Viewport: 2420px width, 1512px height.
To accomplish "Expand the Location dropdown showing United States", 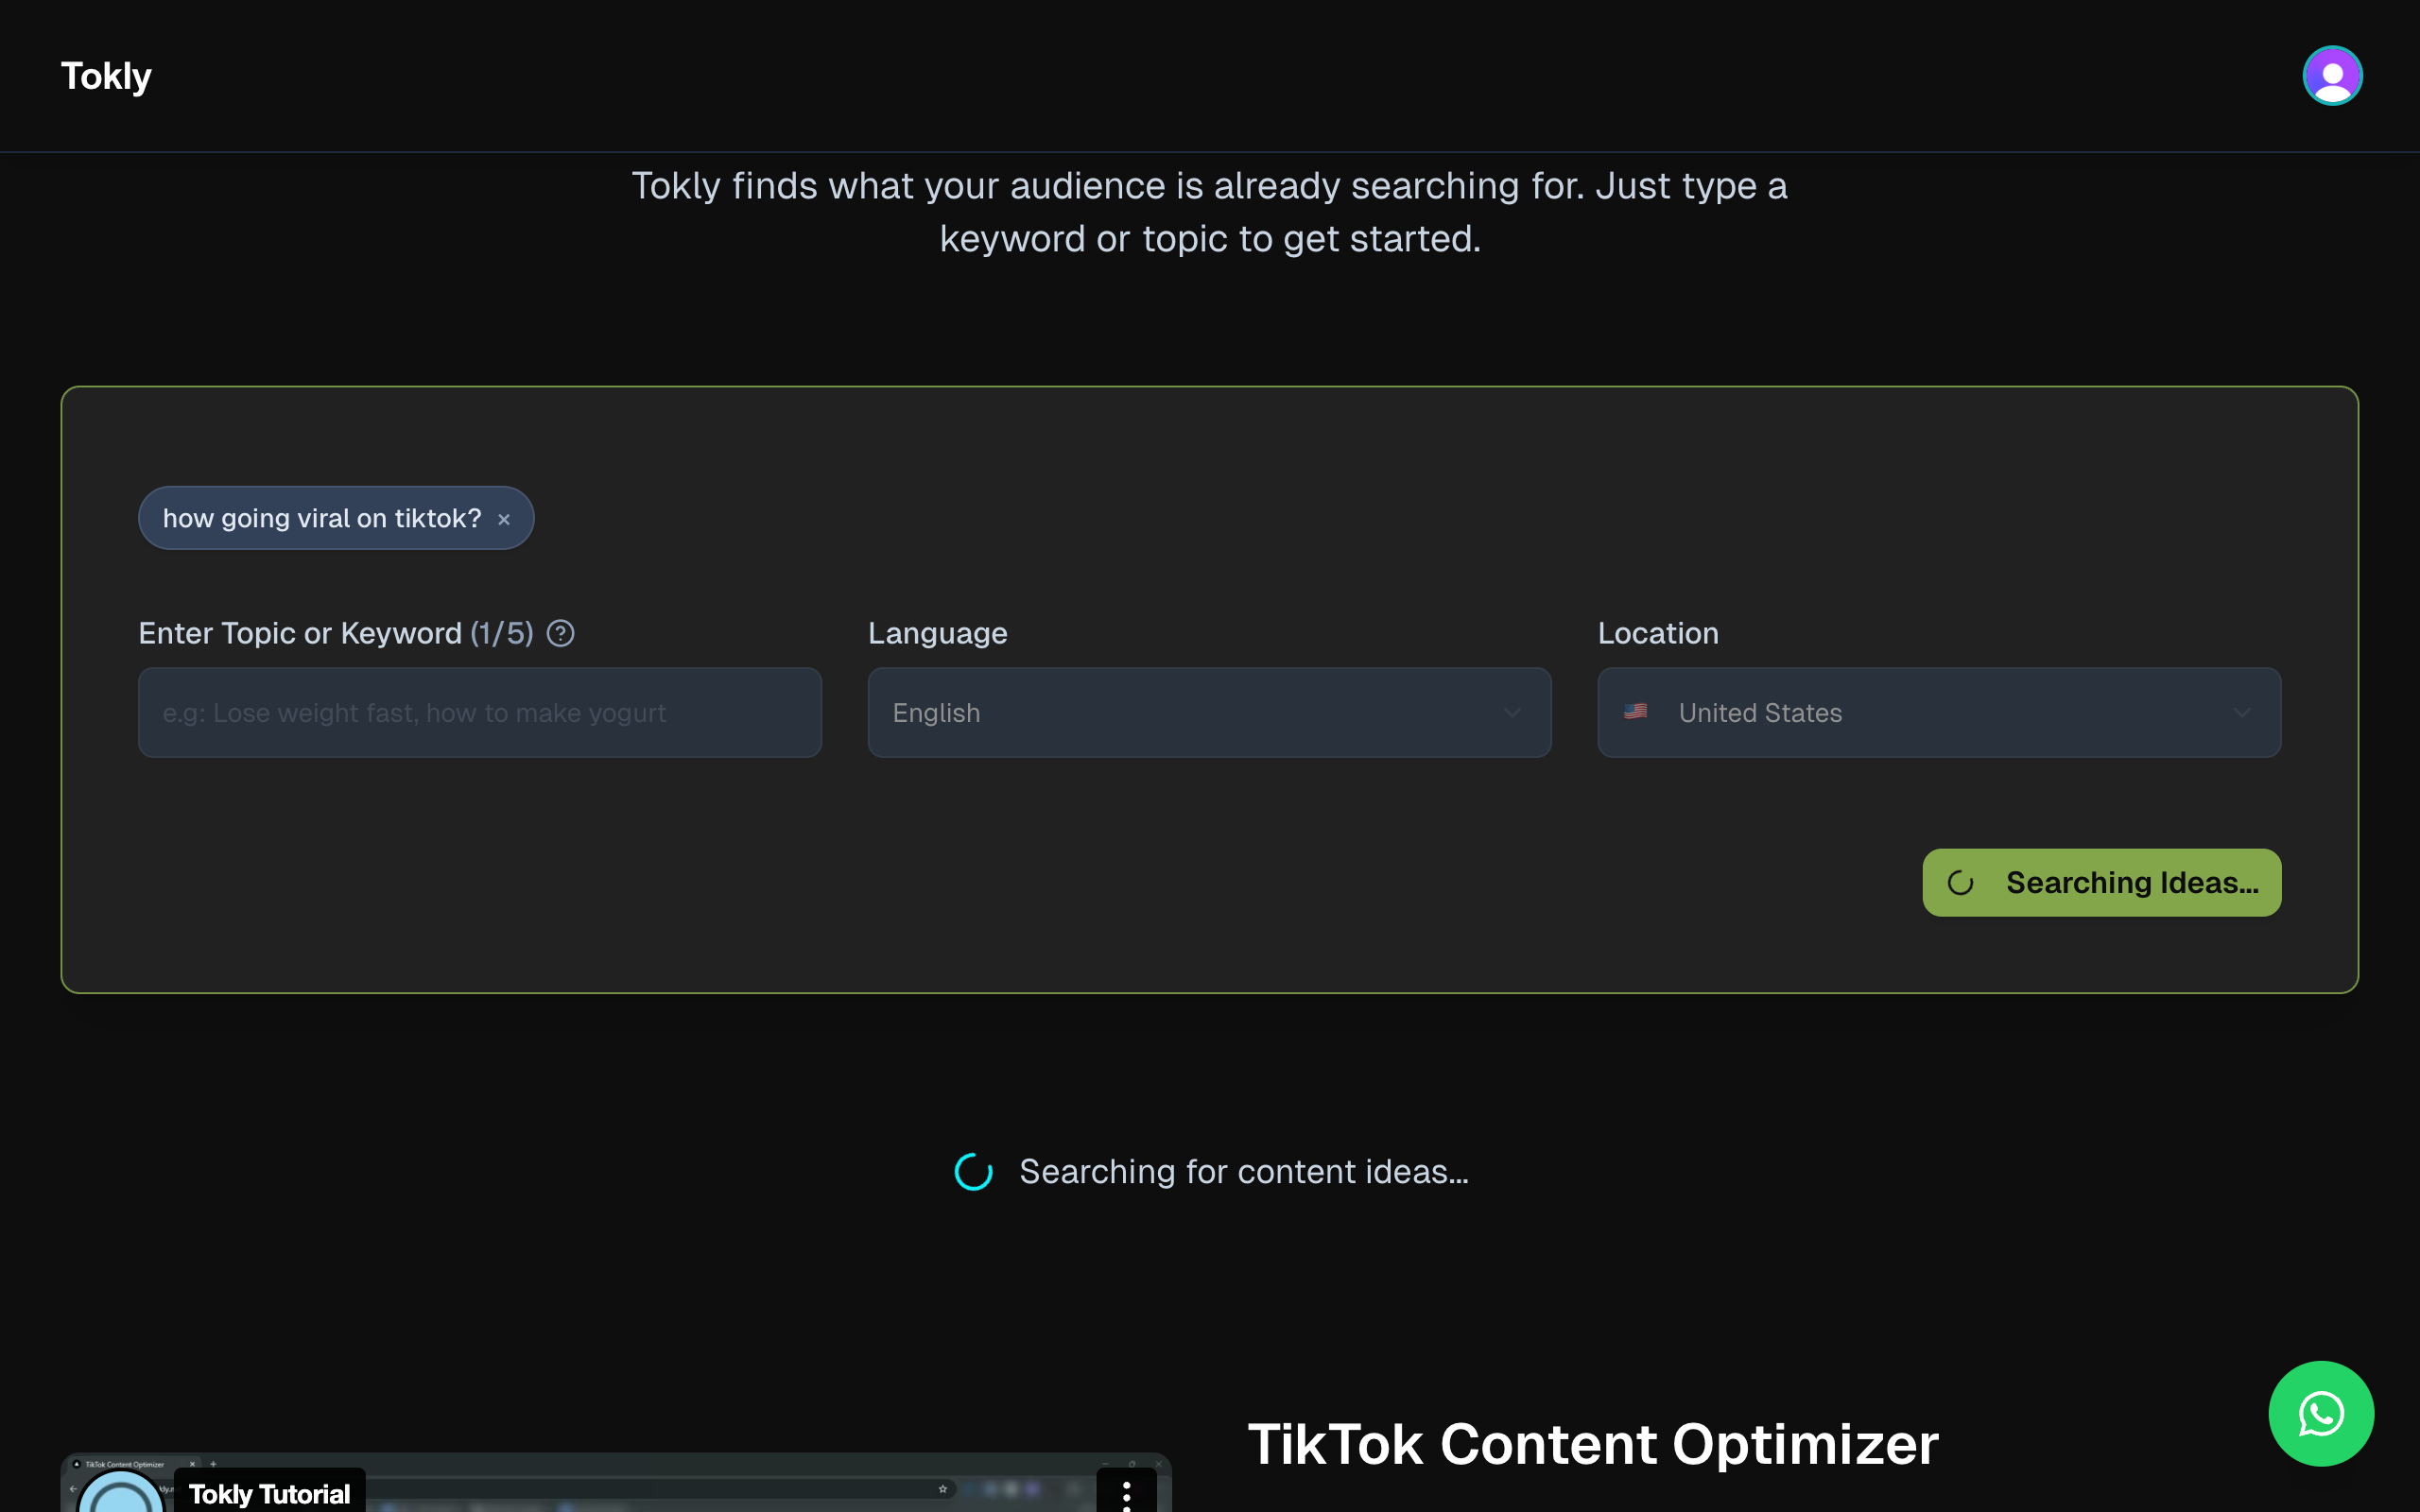I will tap(1939, 713).
